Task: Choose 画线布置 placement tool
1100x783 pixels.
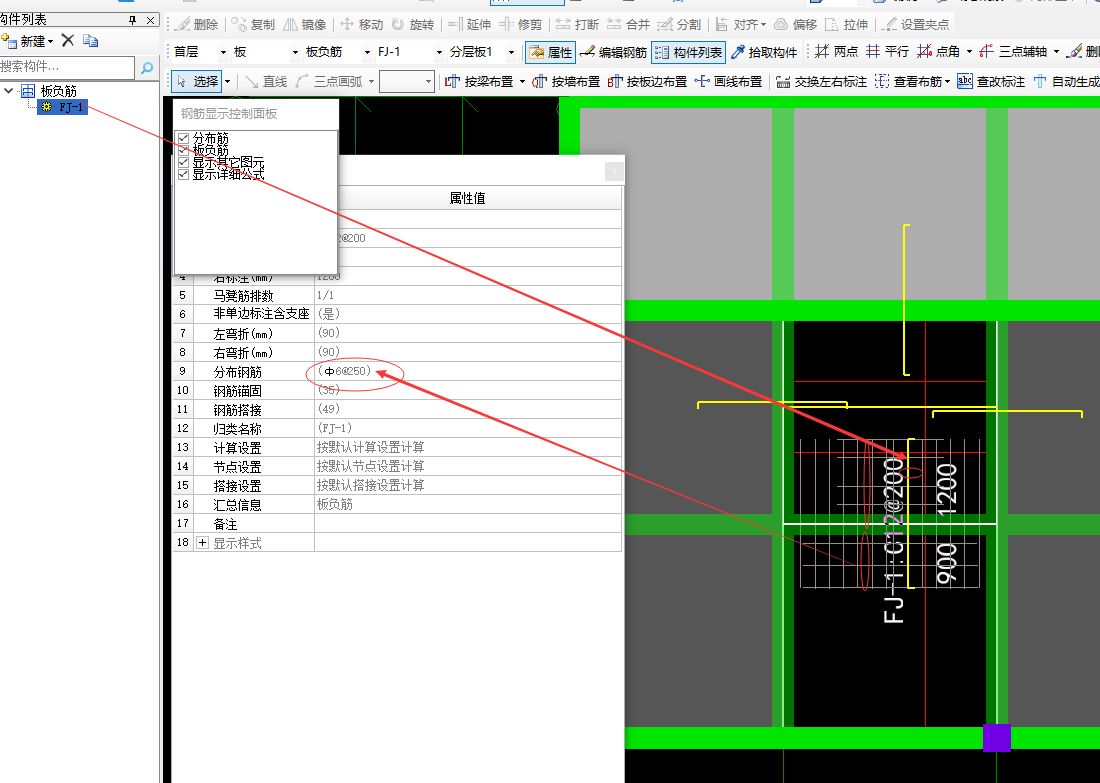Action: click(728, 81)
